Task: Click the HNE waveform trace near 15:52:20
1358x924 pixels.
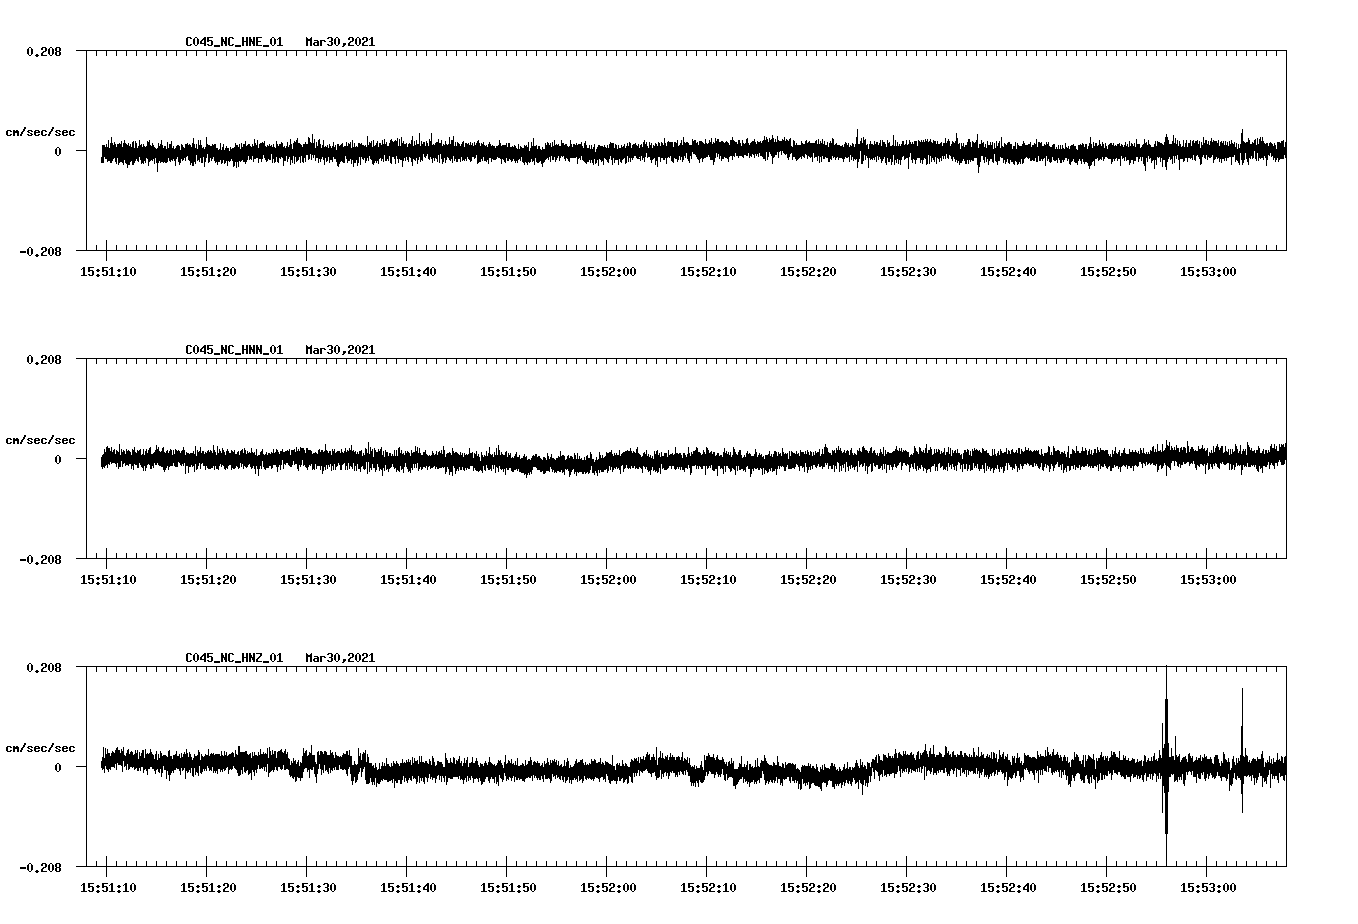Action: (808, 150)
